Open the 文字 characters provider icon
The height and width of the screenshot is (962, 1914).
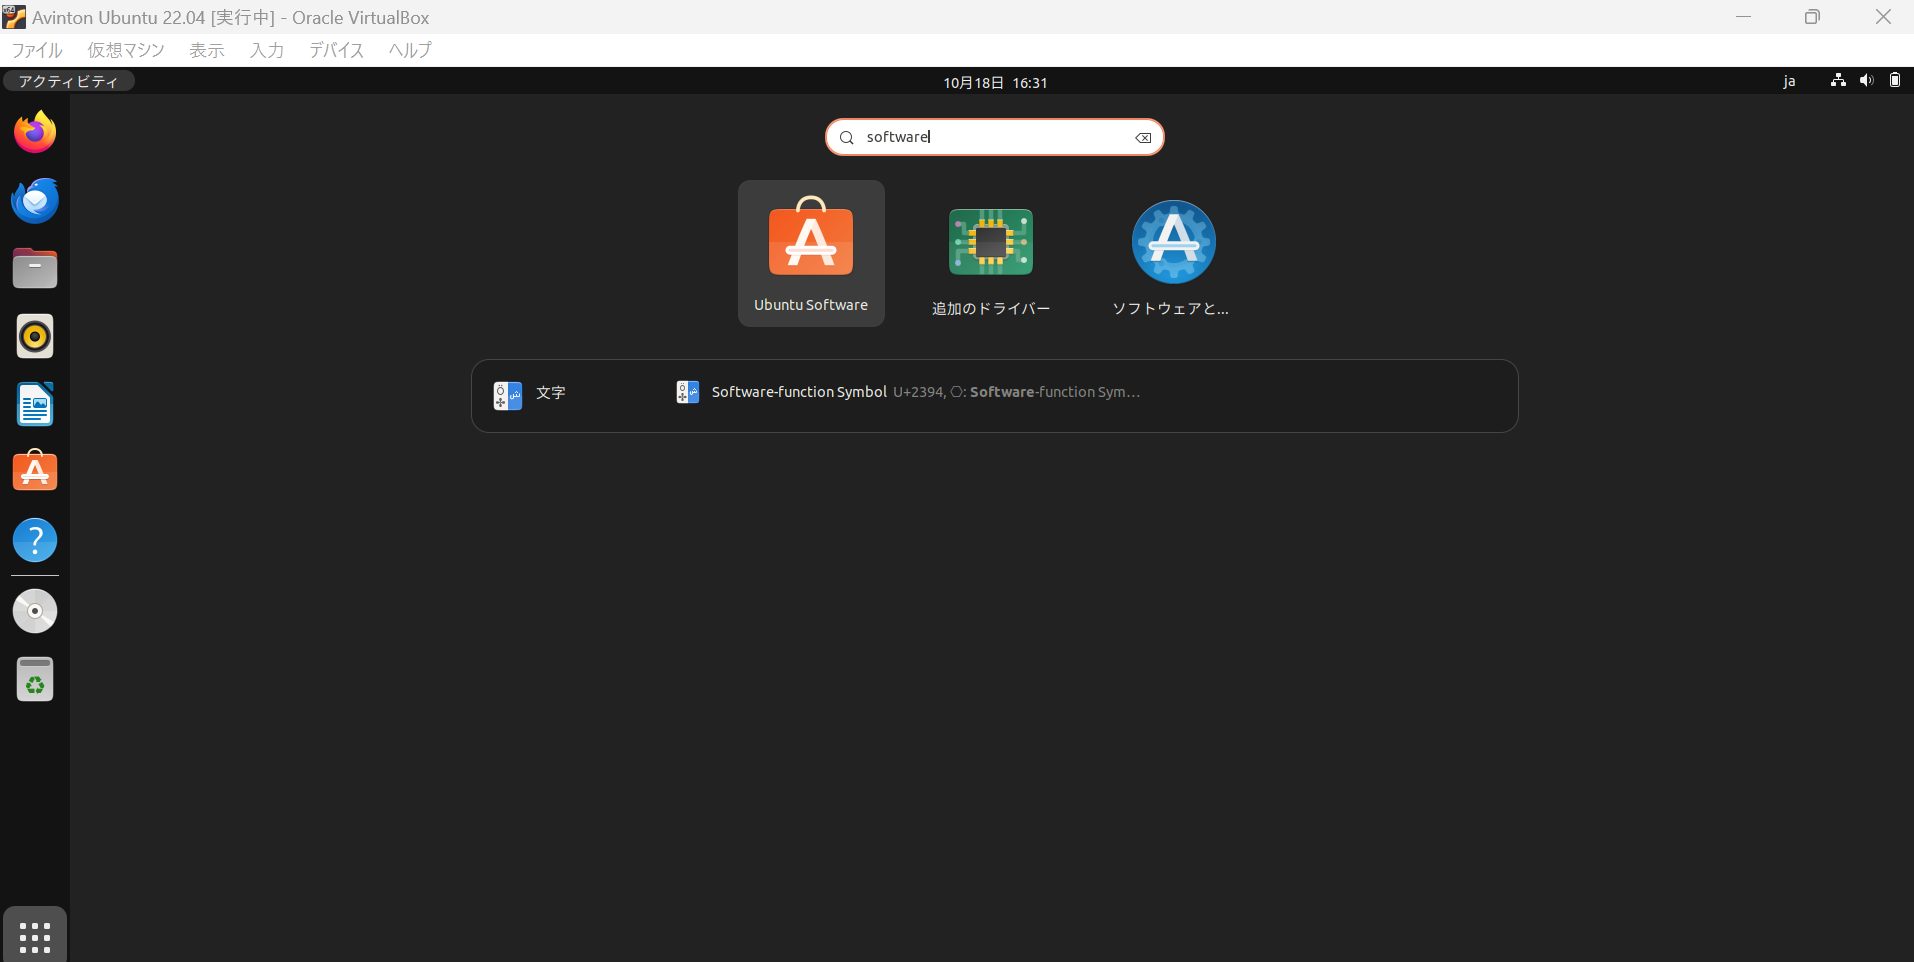(x=508, y=396)
